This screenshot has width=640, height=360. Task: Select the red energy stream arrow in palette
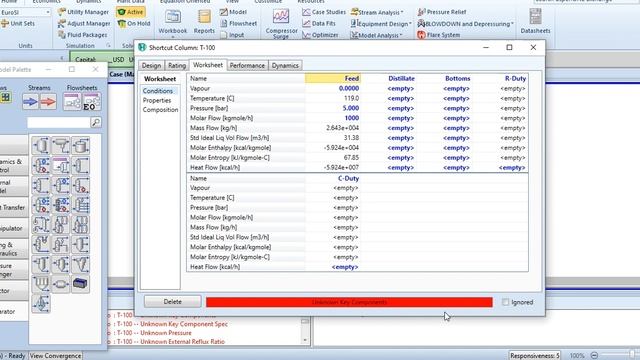[x=48, y=102]
